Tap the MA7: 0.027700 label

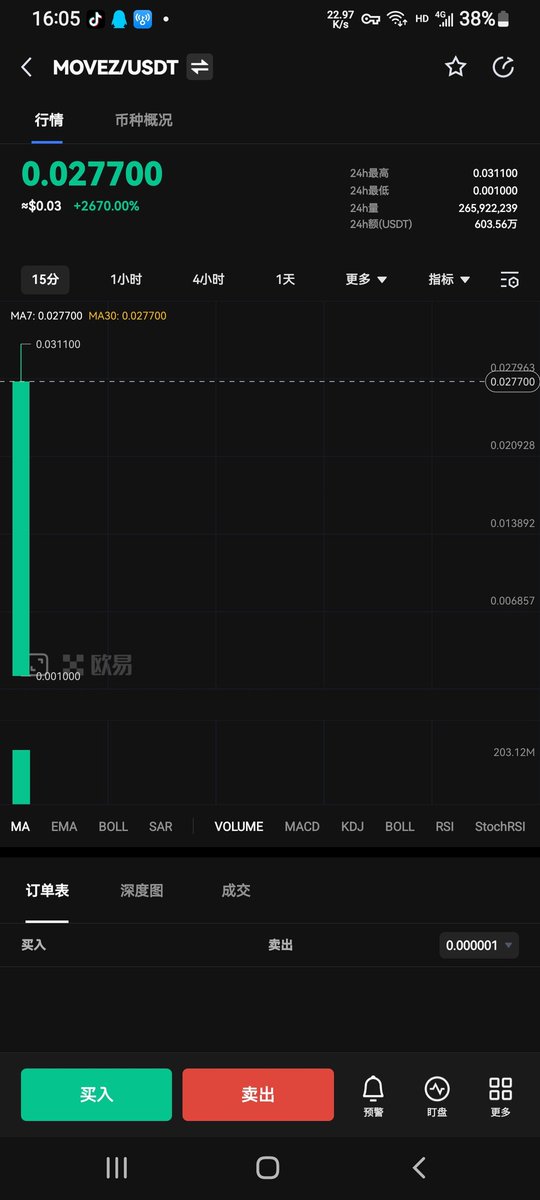[46, 316]
